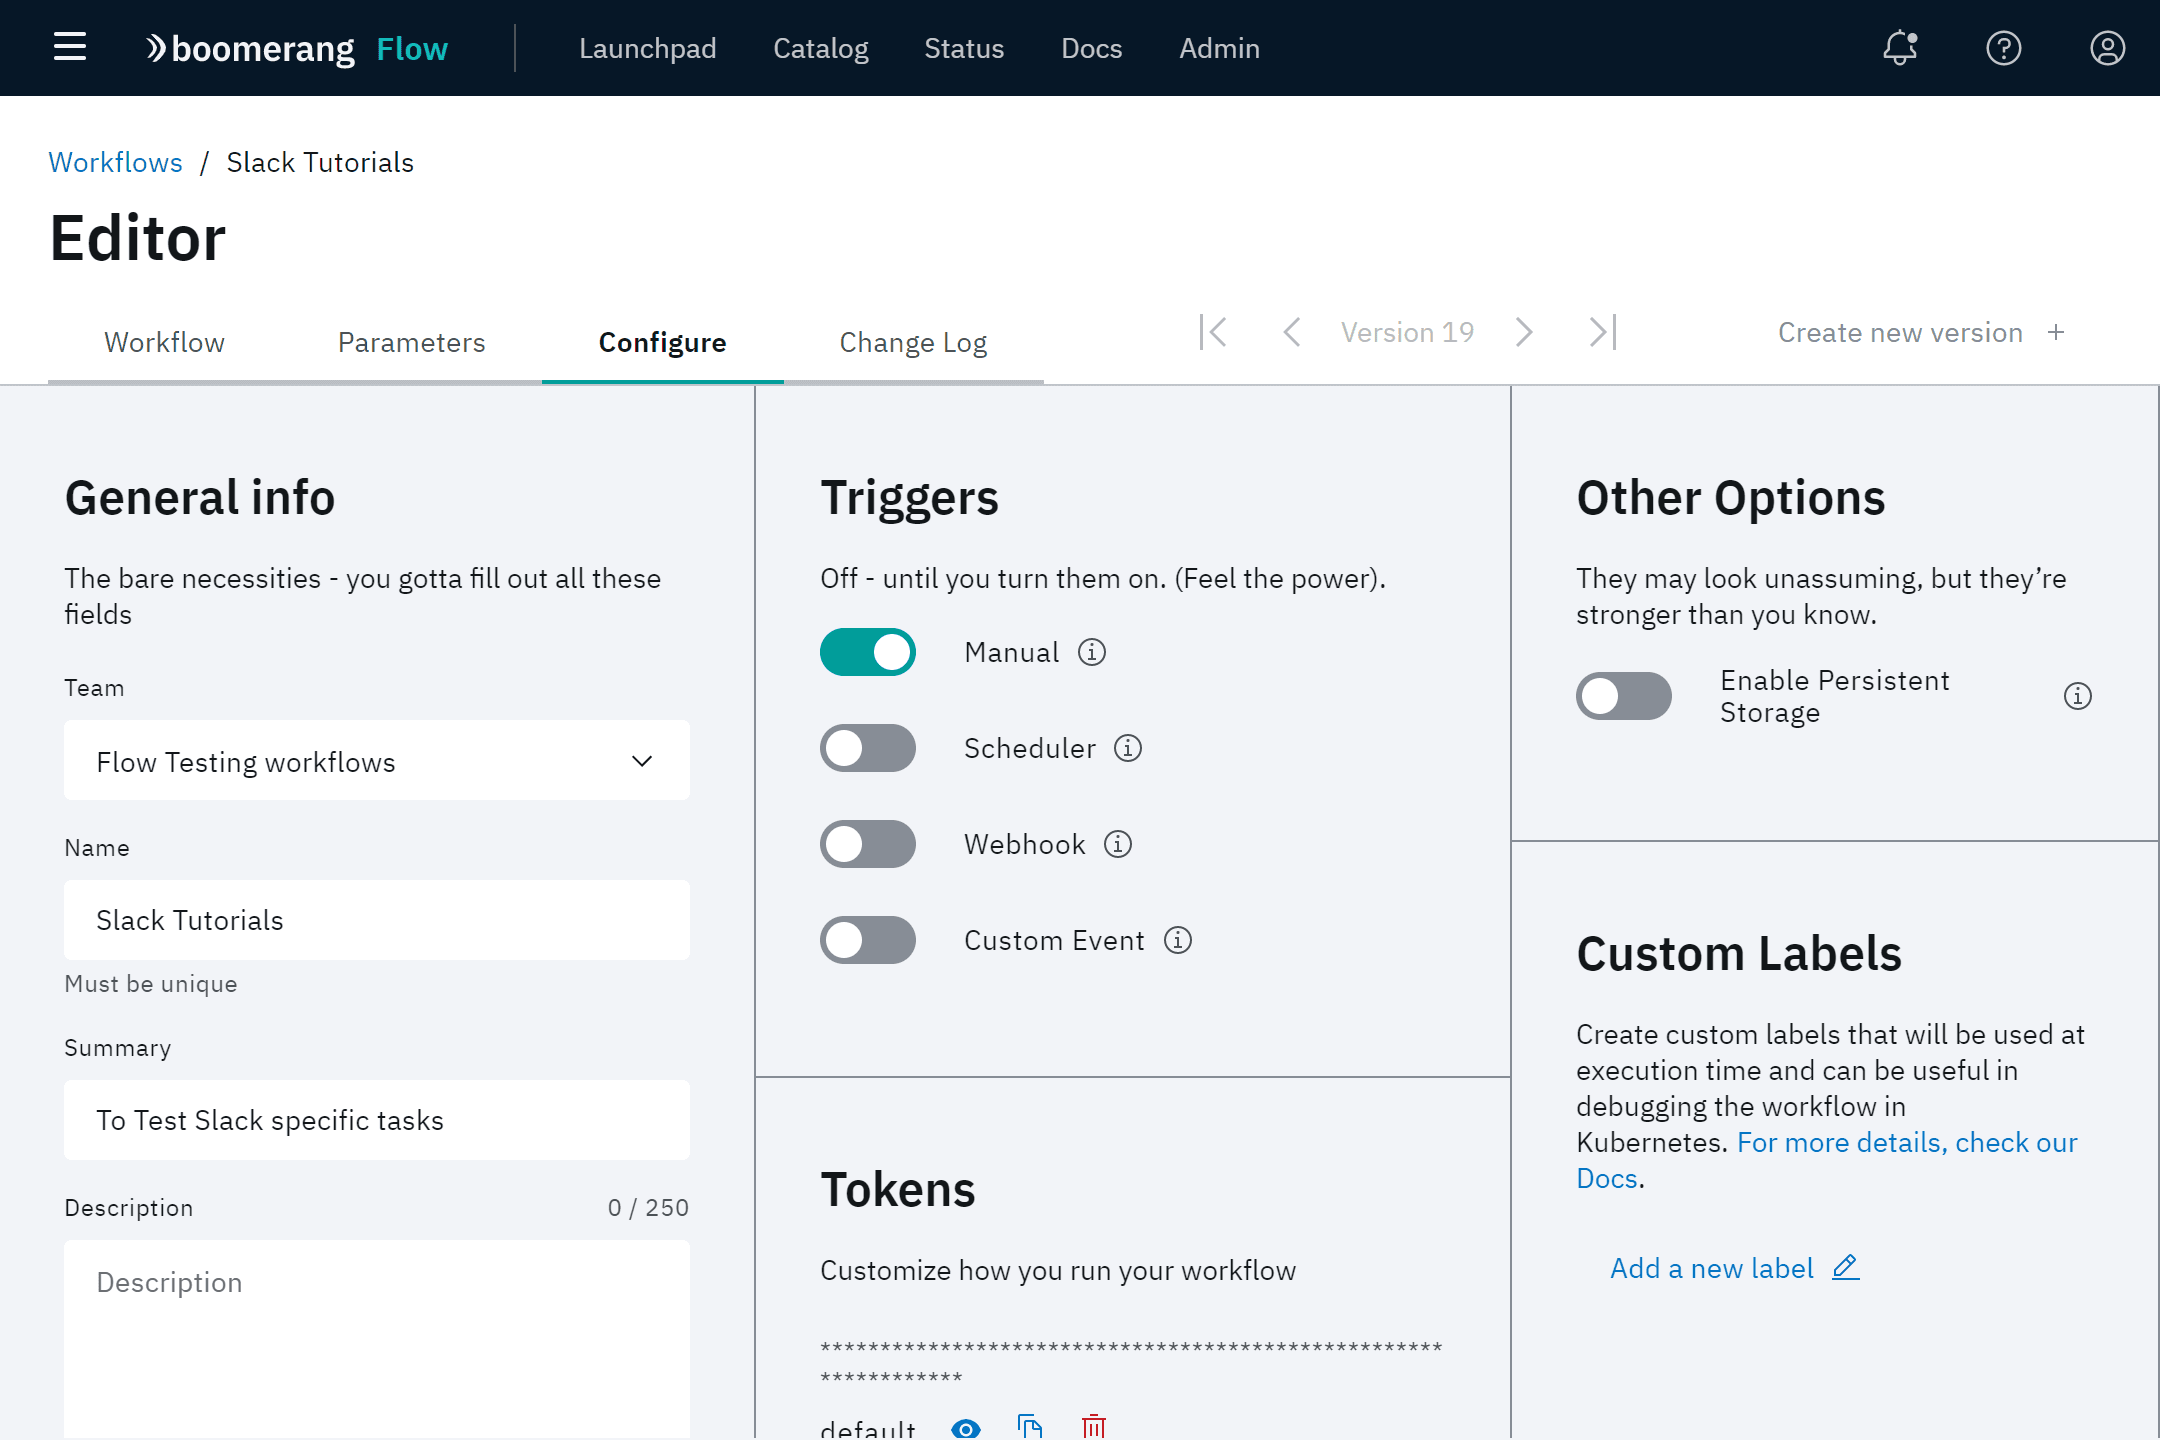Click the Workflows breadcrumb link
This screenshot has width=2160, height=1440.
pos(115,162)
